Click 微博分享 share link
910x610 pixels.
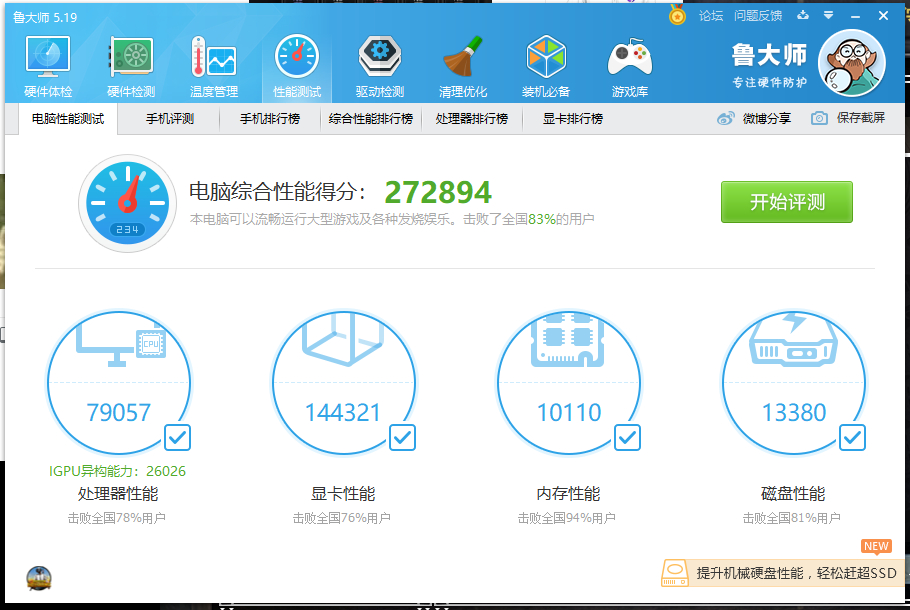pyautogui.click(x=767, y=118)
